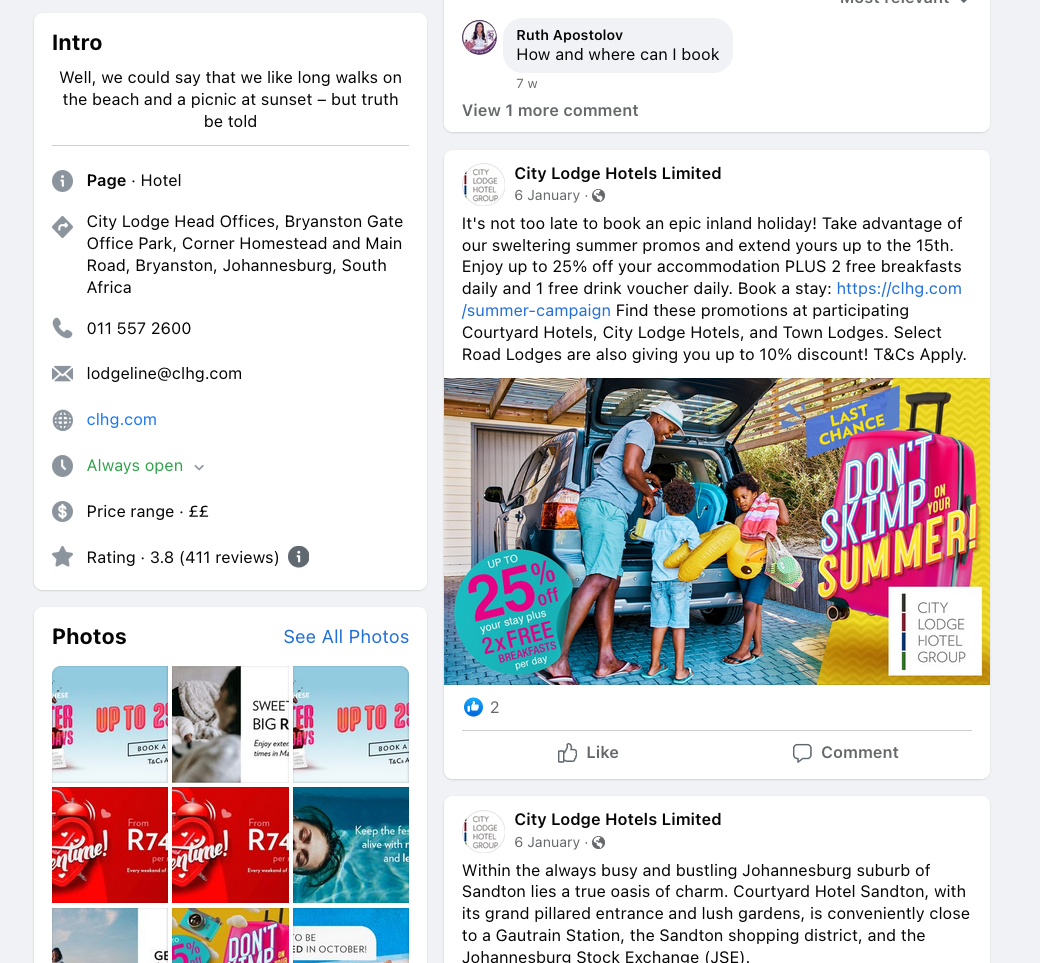Open the Most relevant comments sort dropdown
Viewport: 1040px width, 963px height.
[x=904, y=2]
